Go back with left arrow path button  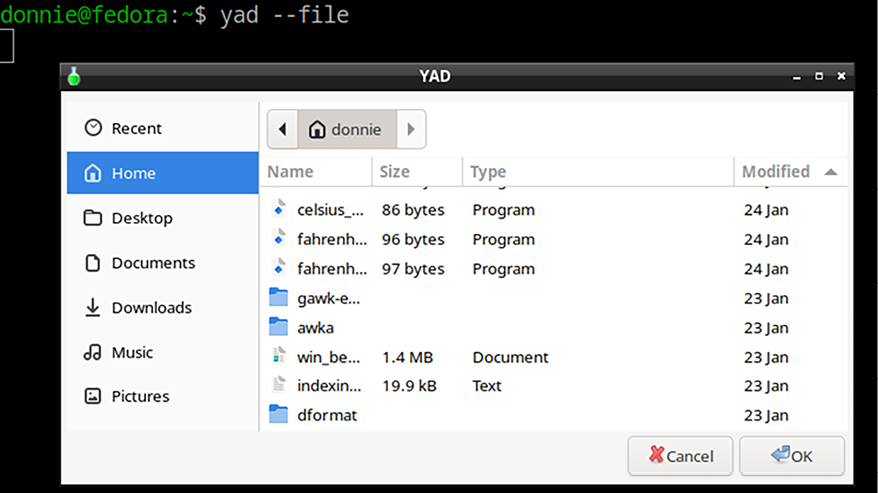click(283, 129)
